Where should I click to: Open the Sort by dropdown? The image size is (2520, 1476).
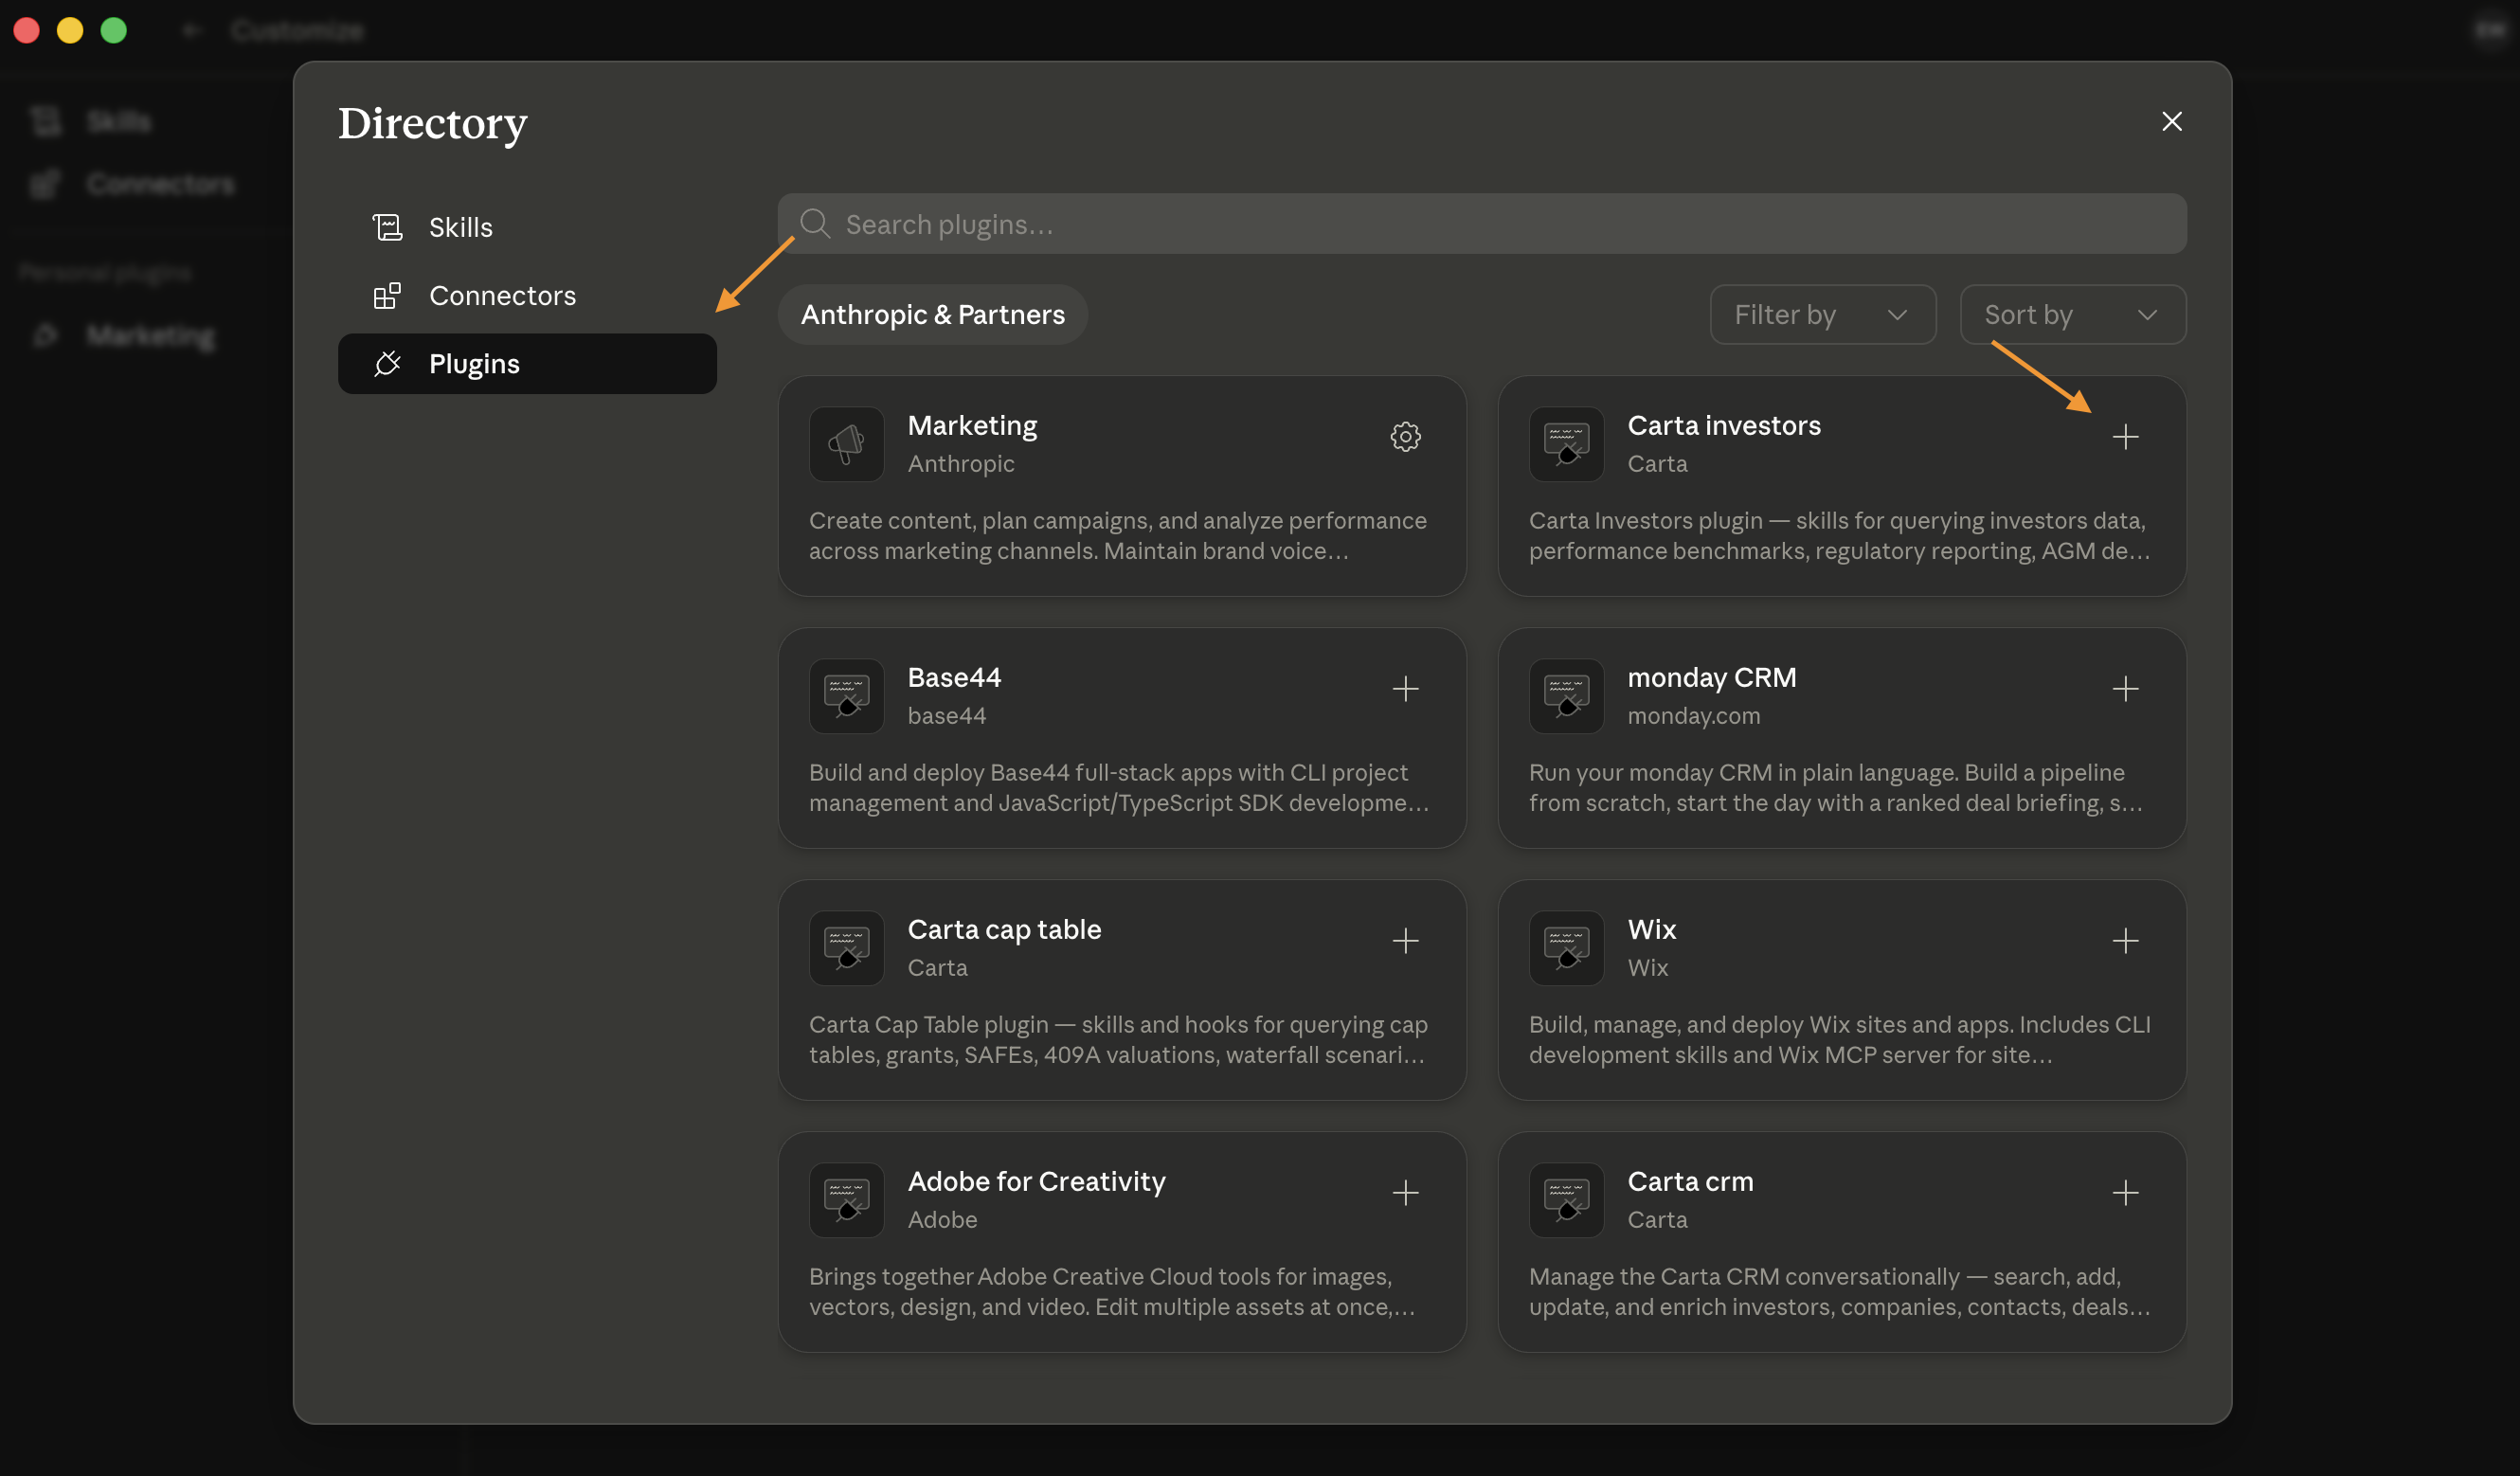pyautogui.click(x=2072, y=315)
